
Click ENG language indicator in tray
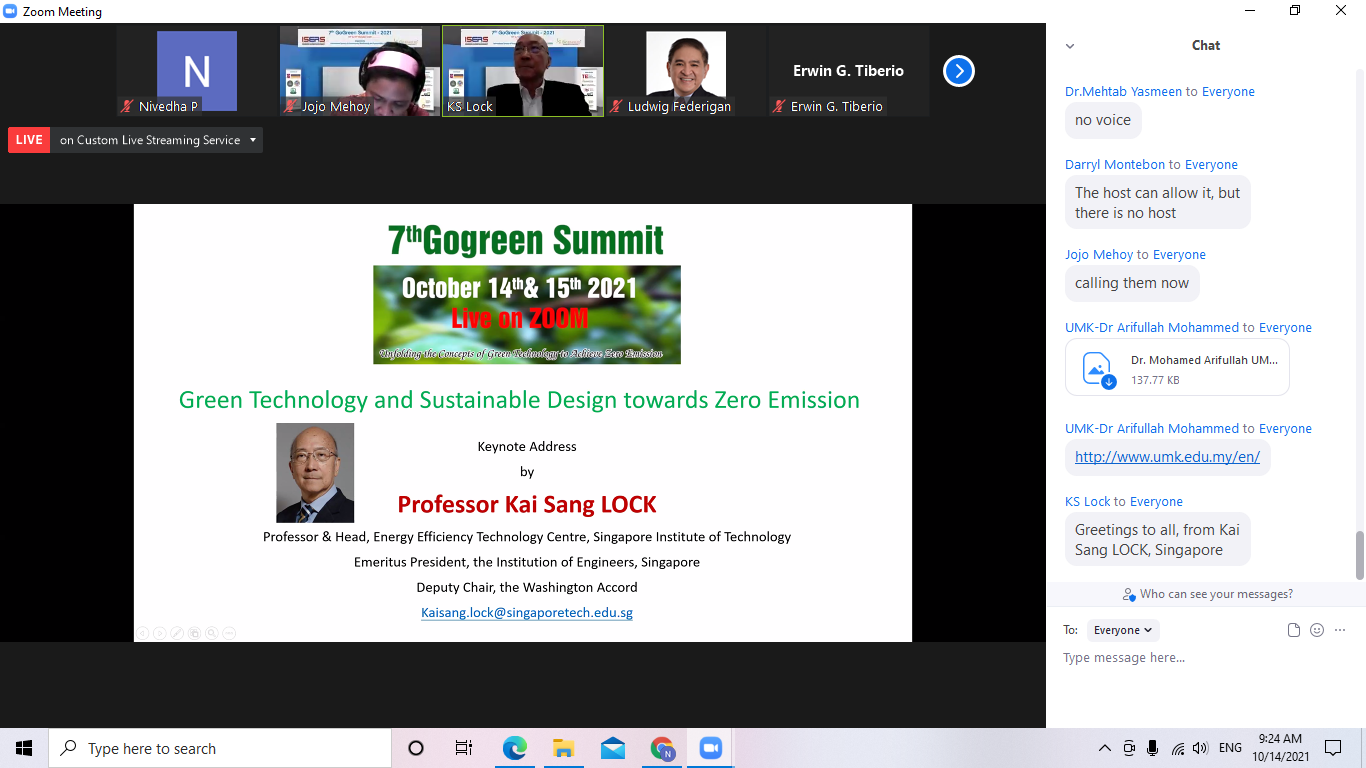[1230, 748]
